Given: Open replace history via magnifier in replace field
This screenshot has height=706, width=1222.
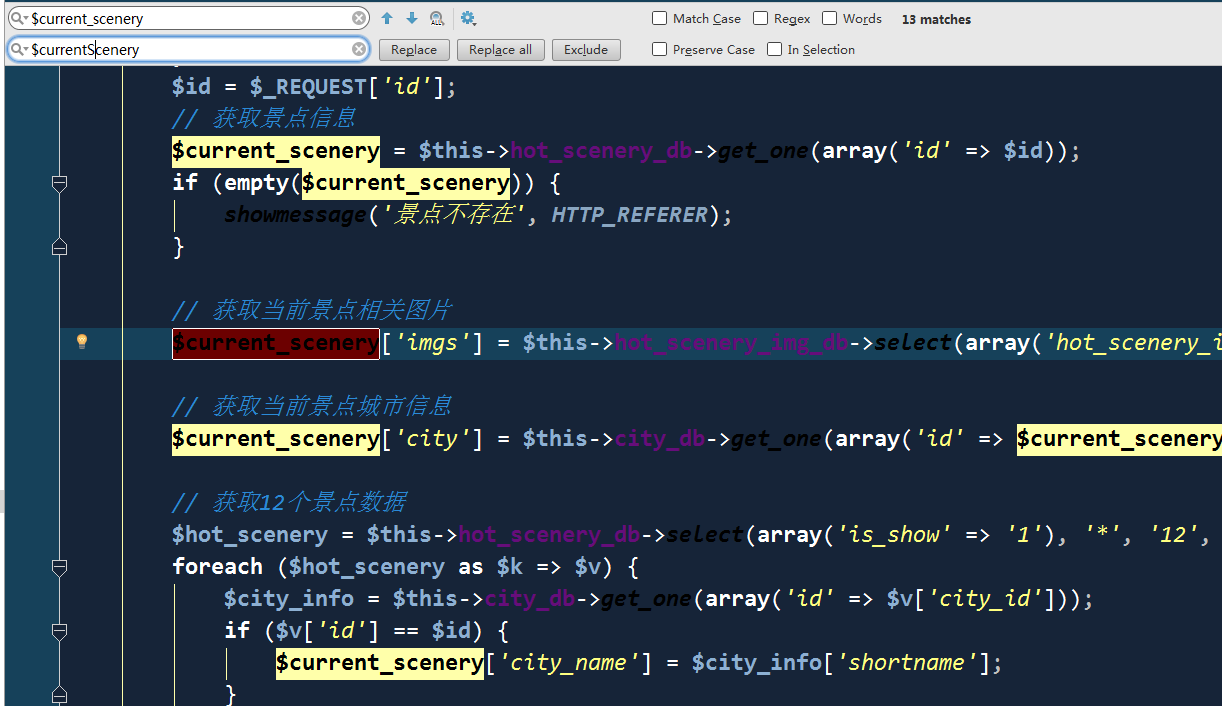Looking at the screenshot, I should (x=18, y=49).
